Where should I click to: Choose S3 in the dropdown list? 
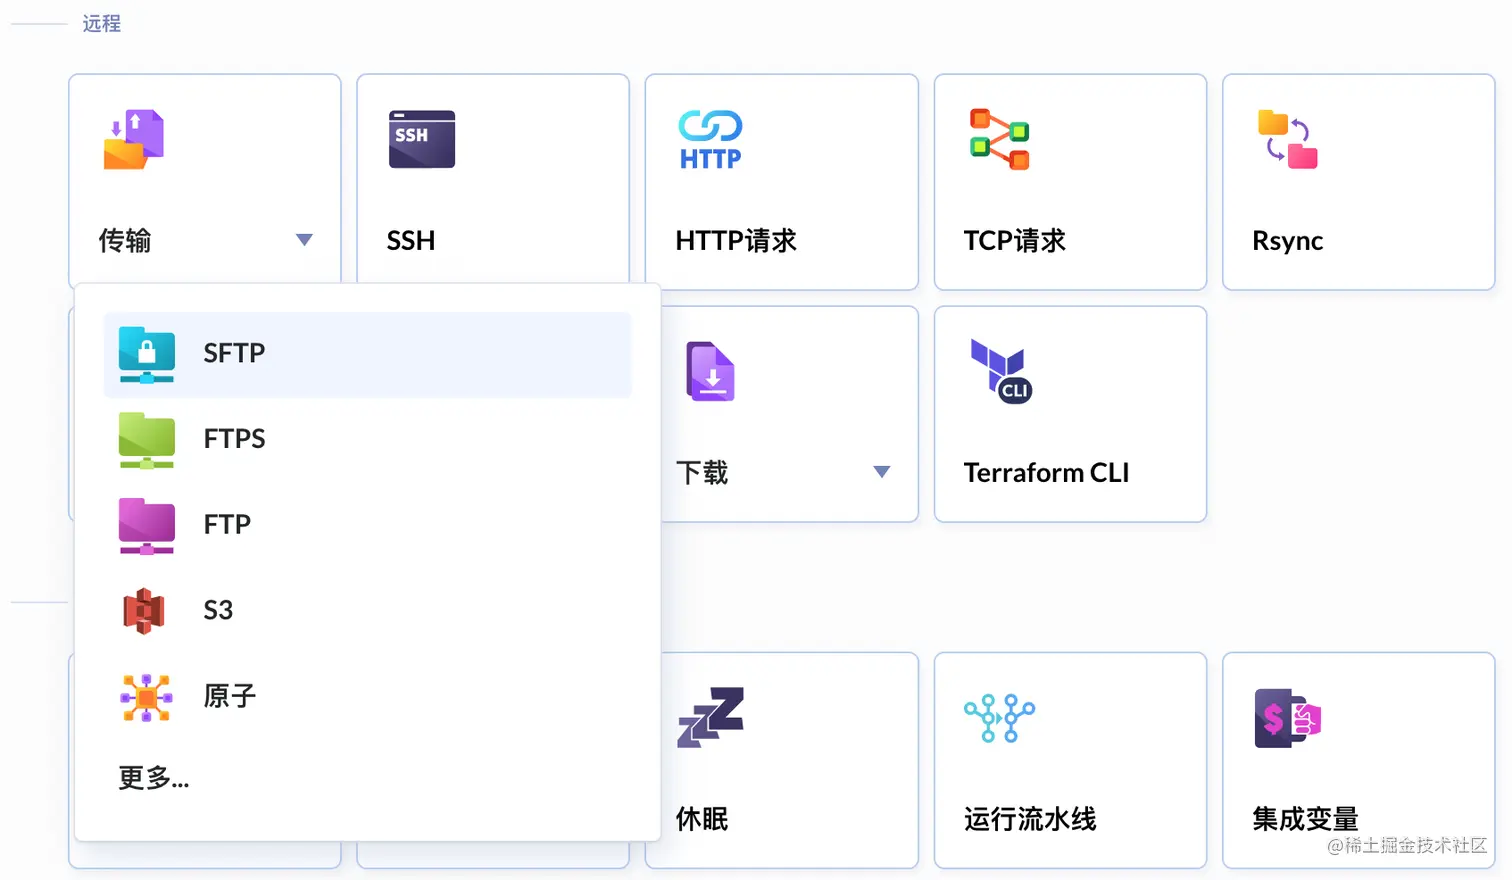[x=368, y=611]
